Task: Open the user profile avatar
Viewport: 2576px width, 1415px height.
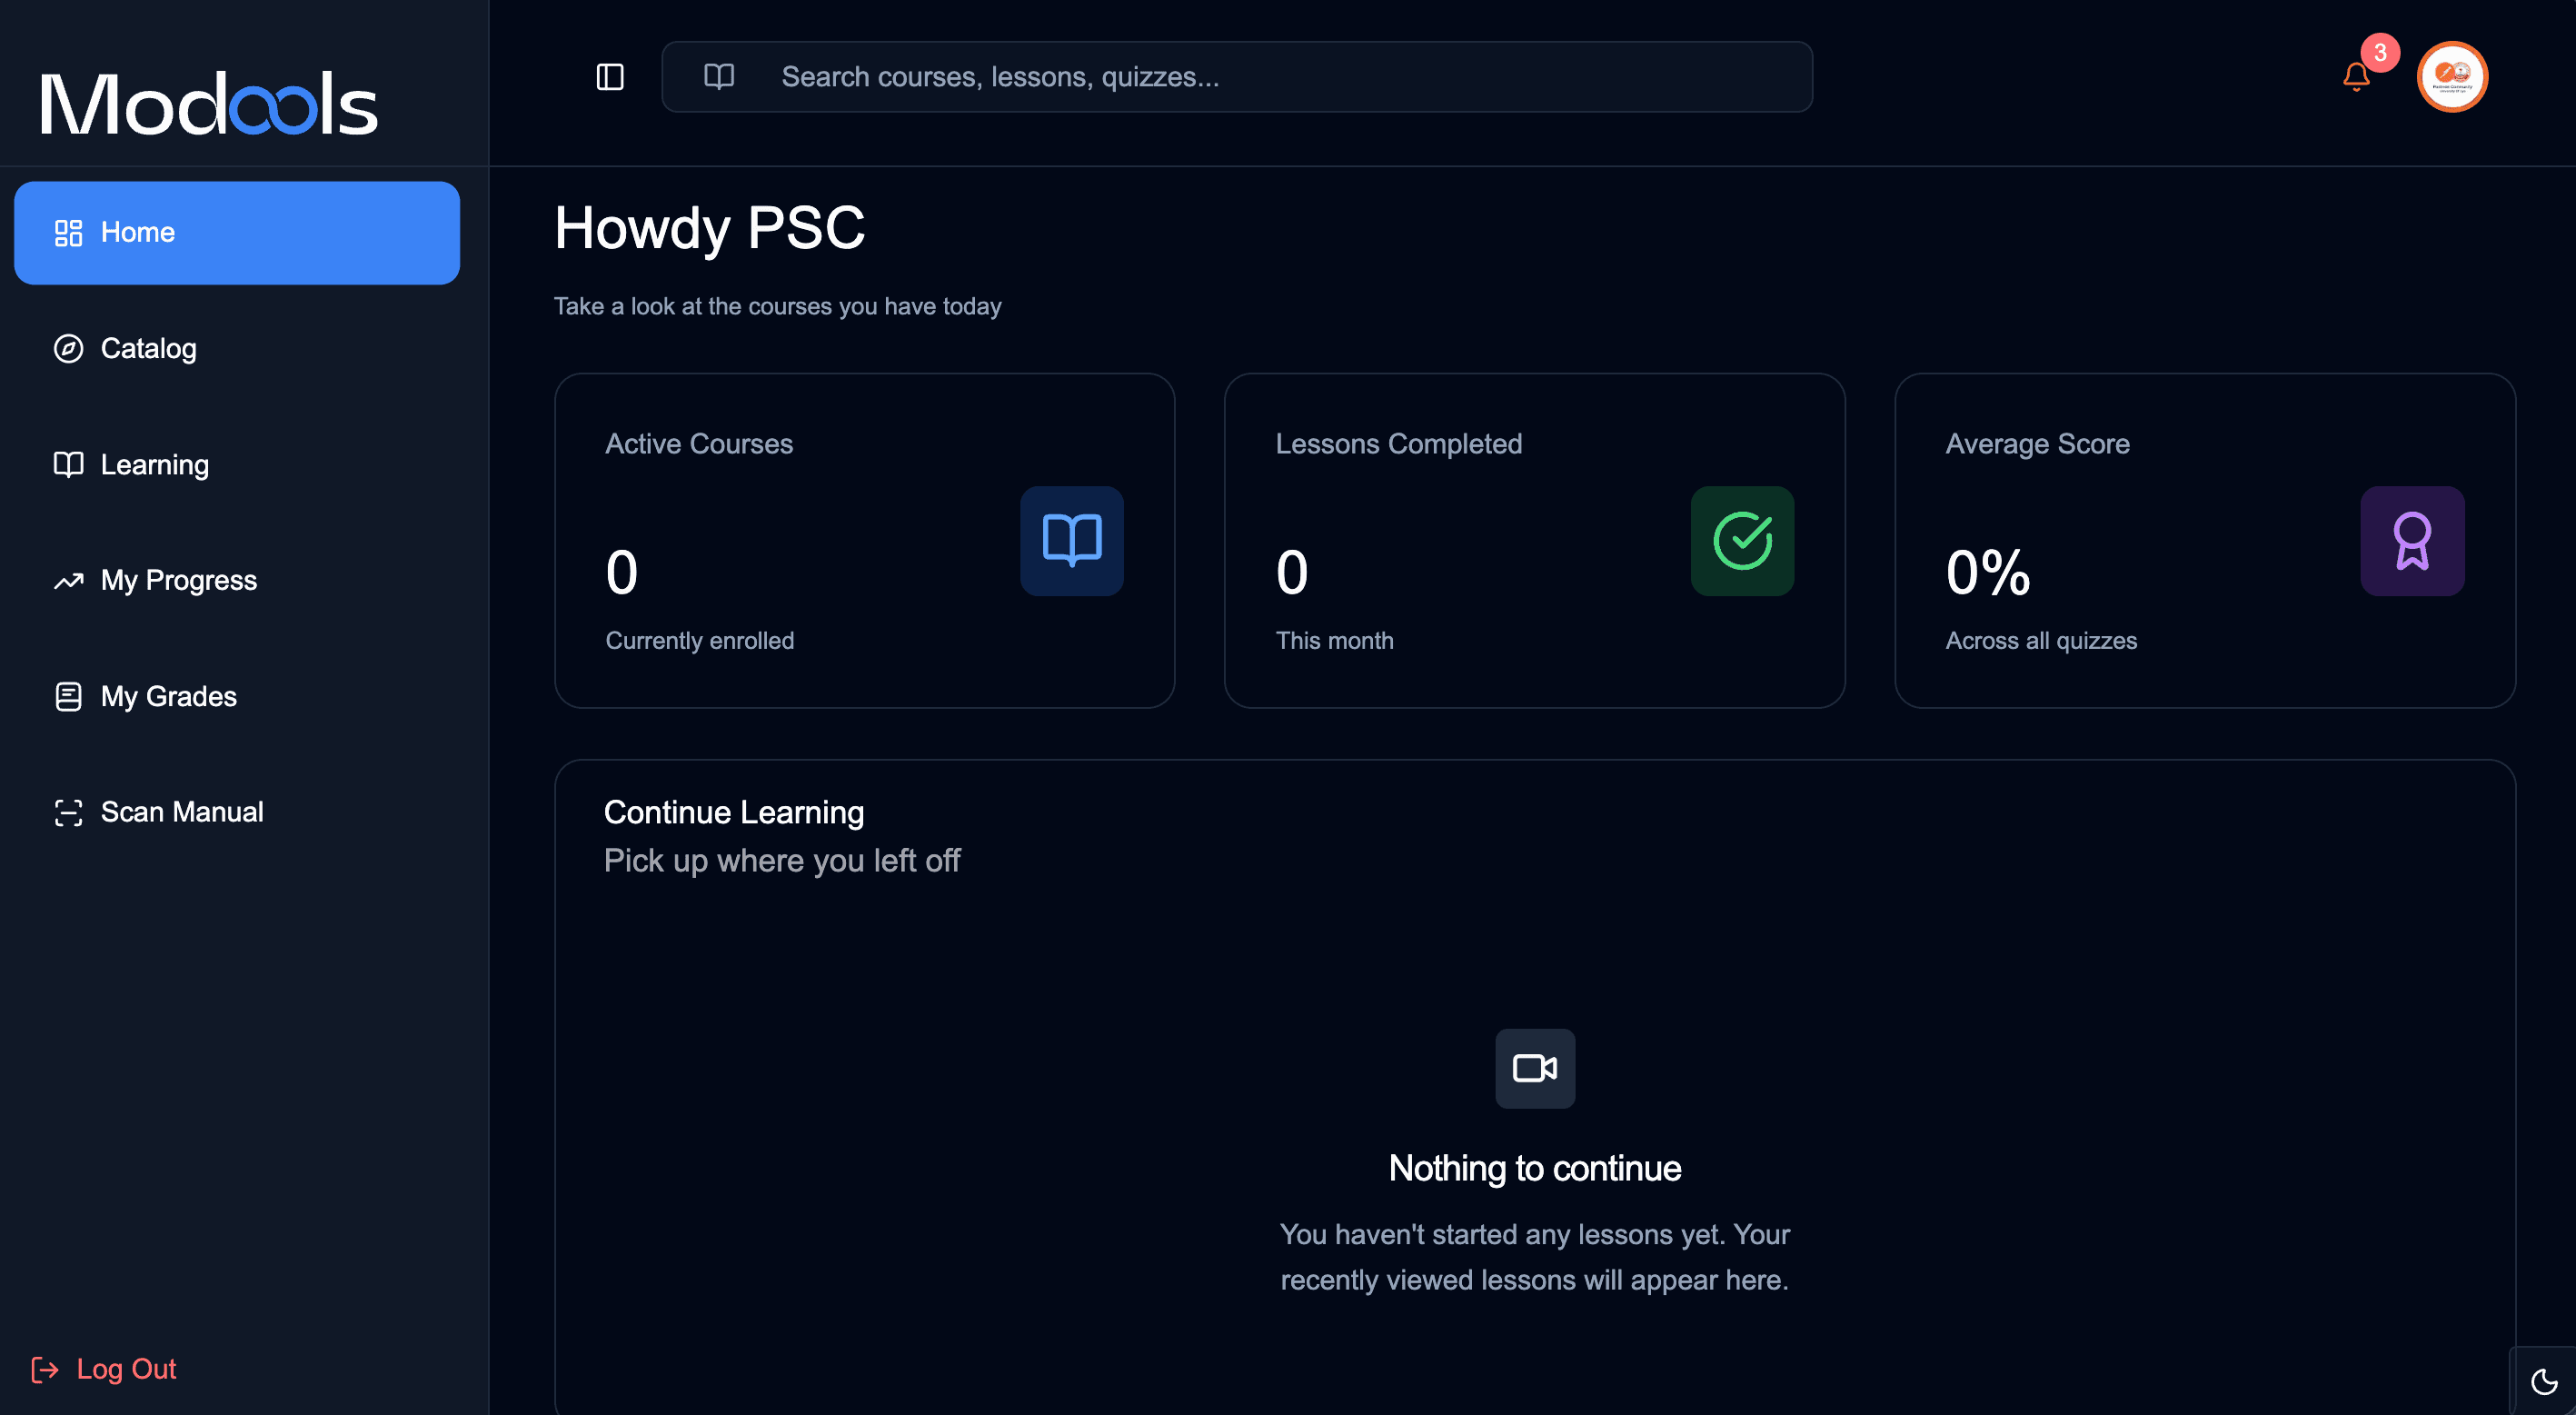Action: 2452,77
